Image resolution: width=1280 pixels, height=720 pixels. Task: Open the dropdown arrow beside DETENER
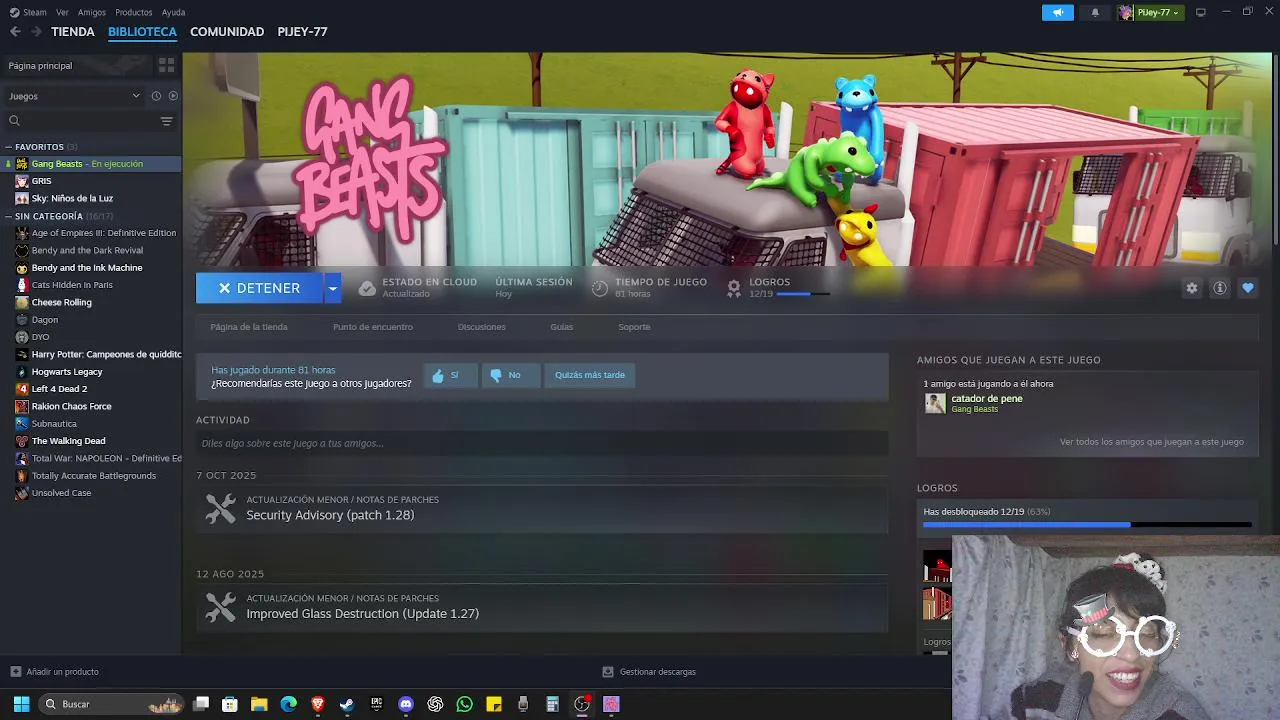tap(332, 288)
